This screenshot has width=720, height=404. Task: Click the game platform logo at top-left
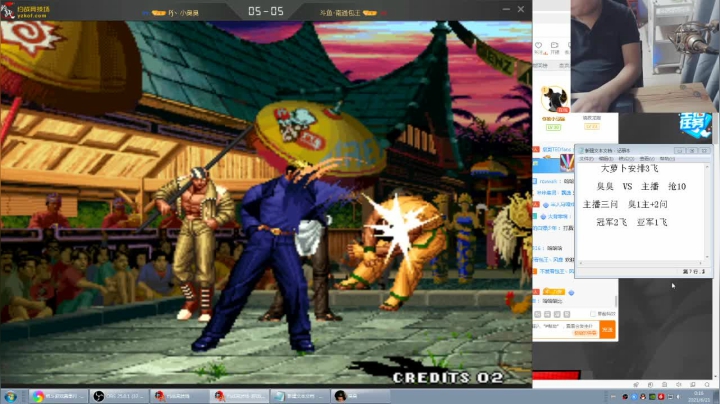click(x=24, y=11)
